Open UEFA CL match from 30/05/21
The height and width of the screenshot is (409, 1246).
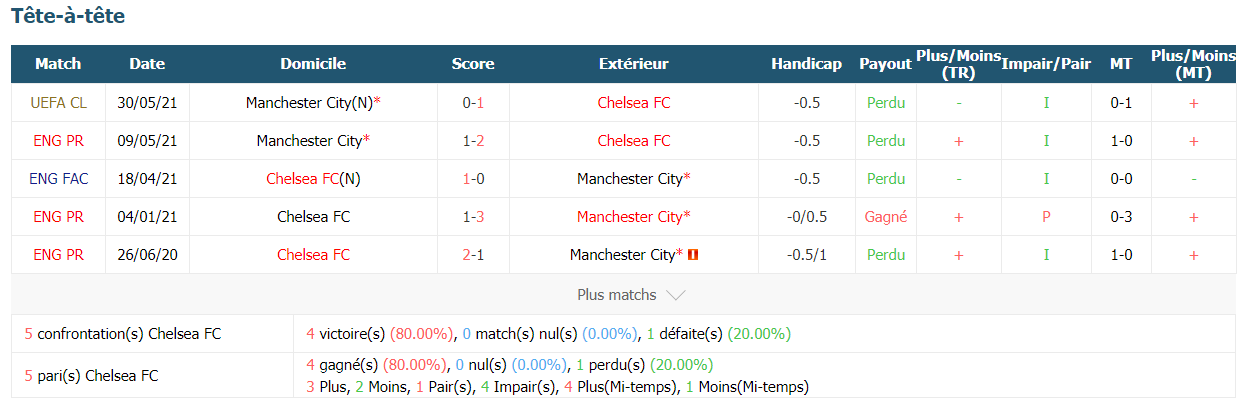tap(58, 102)
